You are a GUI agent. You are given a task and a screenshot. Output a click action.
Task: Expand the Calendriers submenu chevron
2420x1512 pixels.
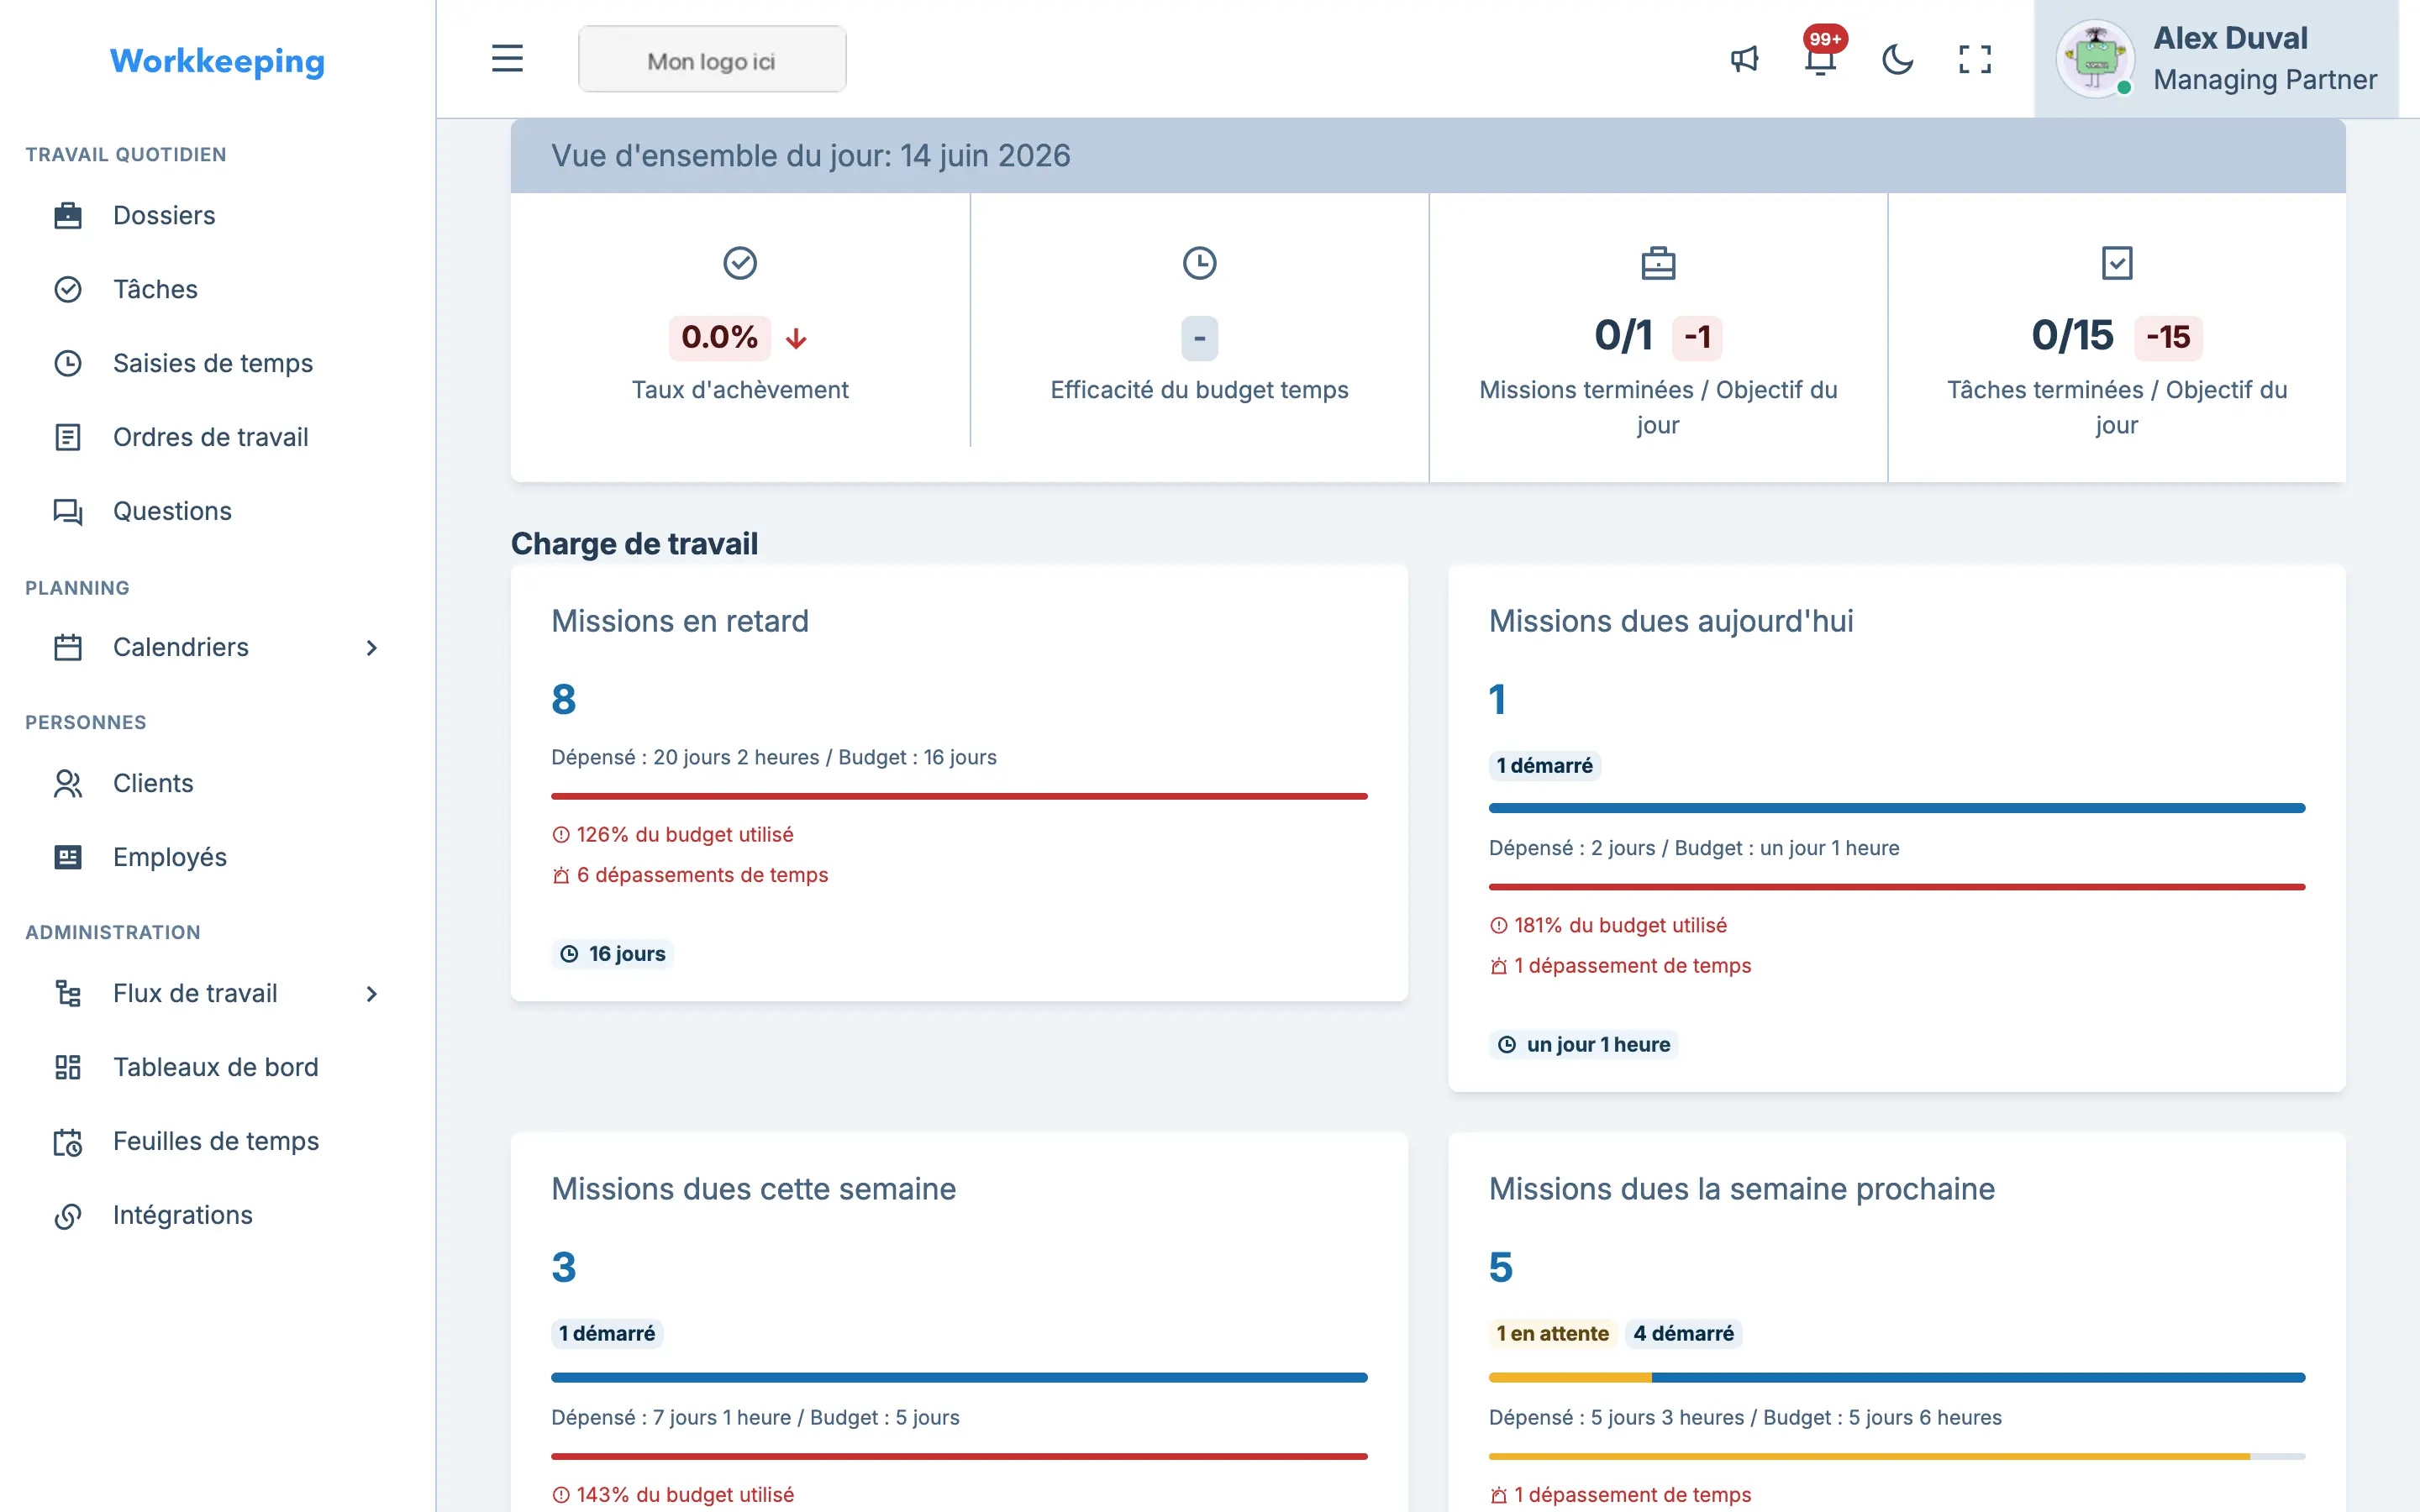coord(372,647)
